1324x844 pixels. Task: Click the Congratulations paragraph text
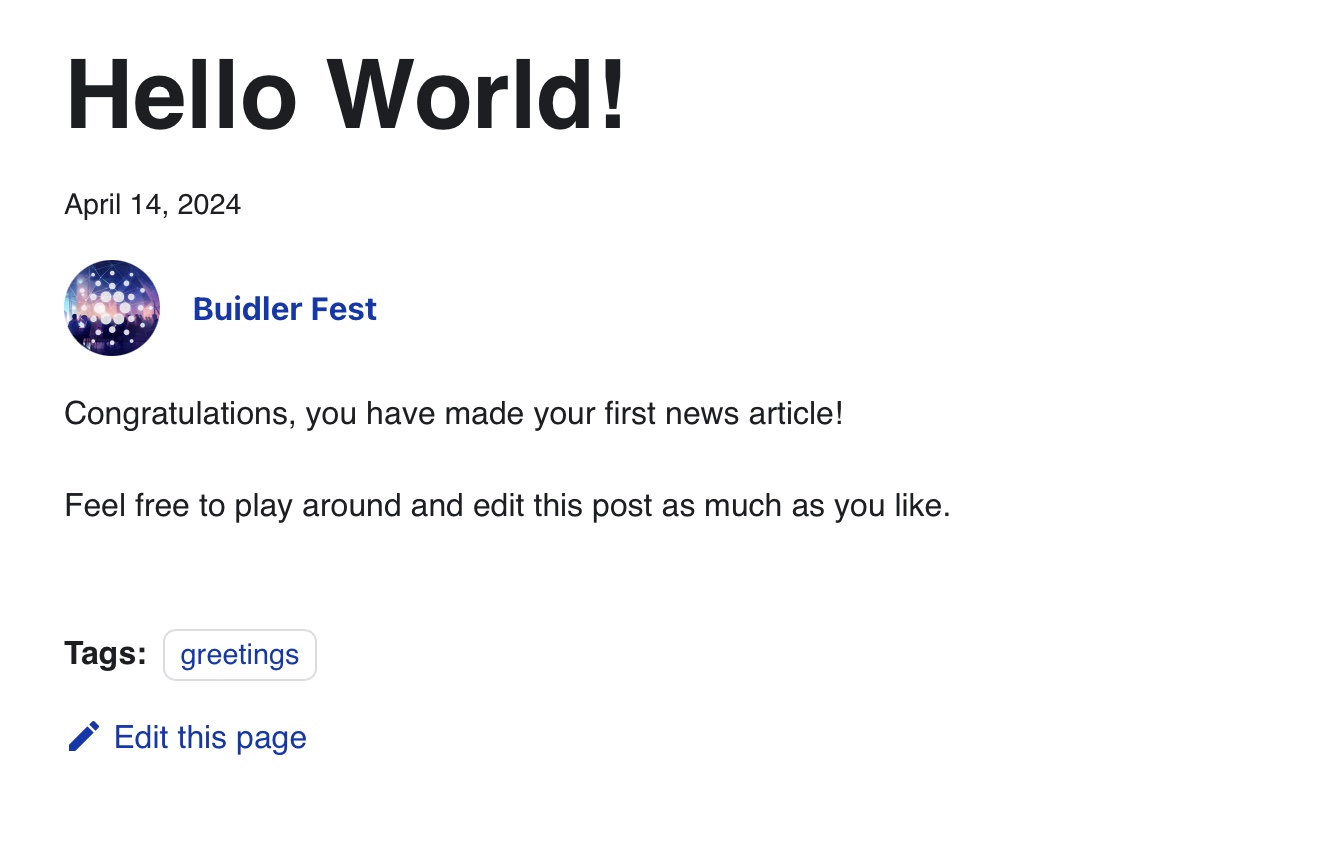pos(453,413)
